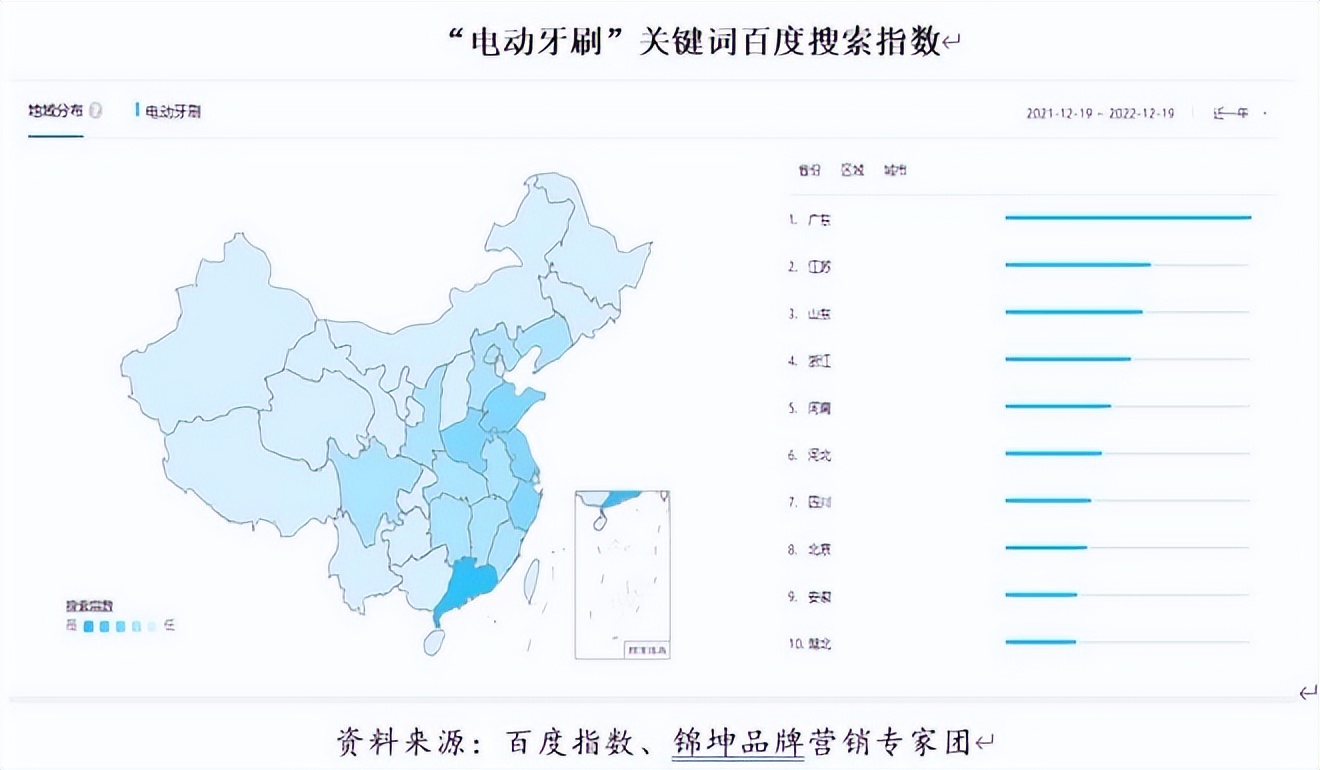Select rank 9 province 安徽
The width and height of the screenshot is (1320, 770).
point(819,596)
